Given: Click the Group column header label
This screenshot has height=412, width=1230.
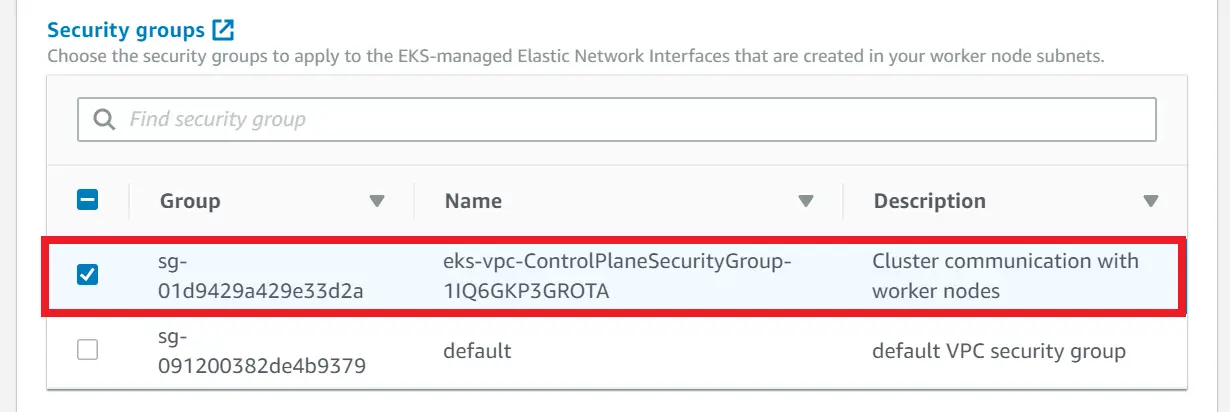Looking at the screenshot, I should [x=190, y=201].
